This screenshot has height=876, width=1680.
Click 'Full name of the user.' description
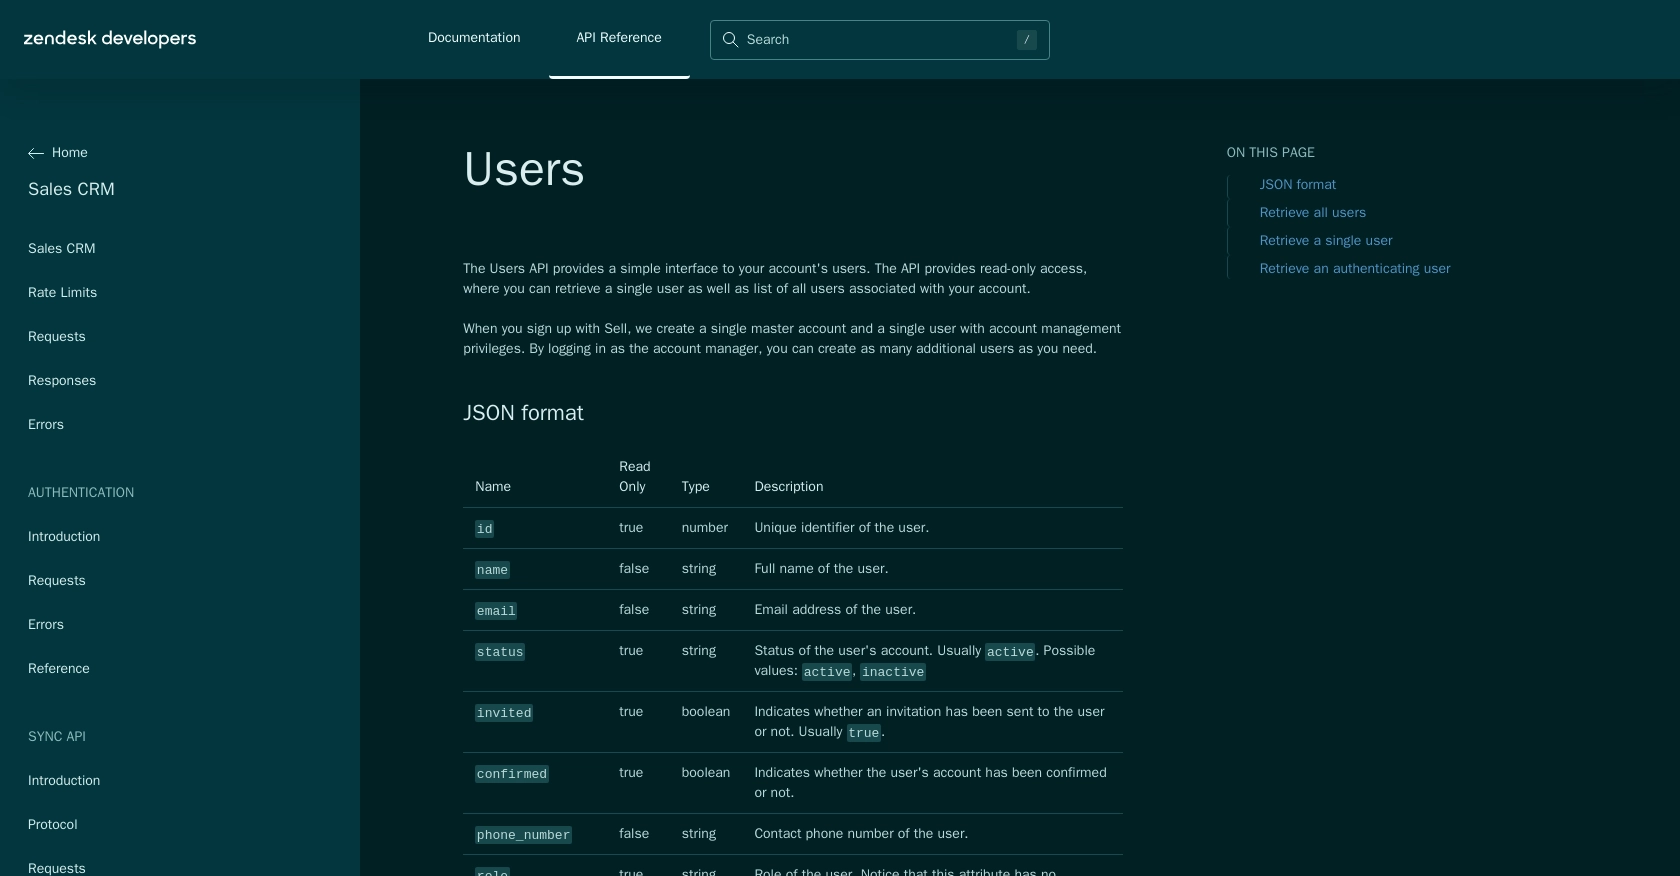tap(821, 569)
